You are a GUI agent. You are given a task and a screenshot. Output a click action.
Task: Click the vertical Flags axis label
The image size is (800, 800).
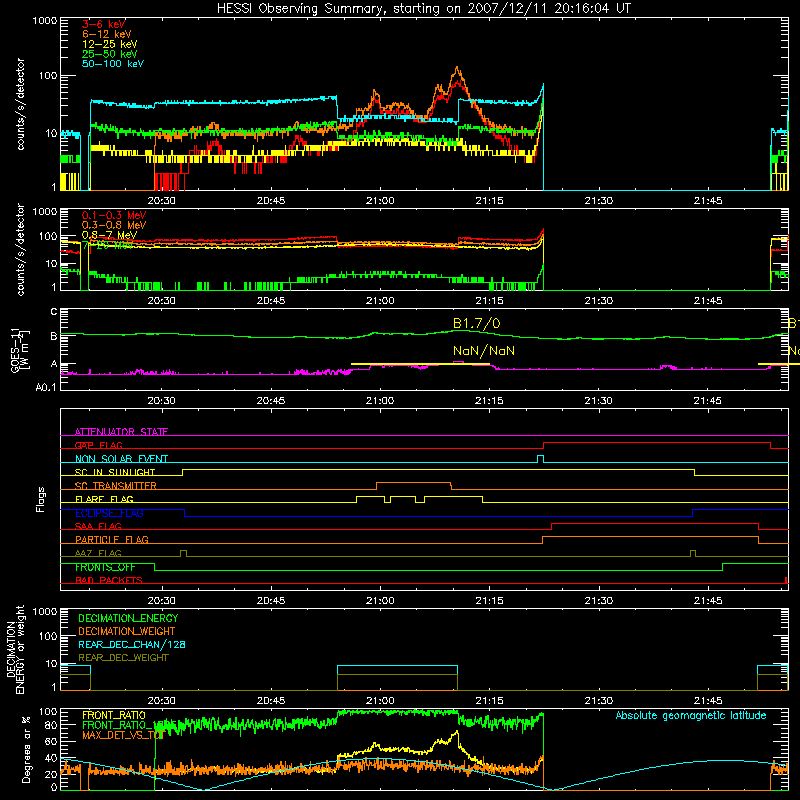point(40,499)
